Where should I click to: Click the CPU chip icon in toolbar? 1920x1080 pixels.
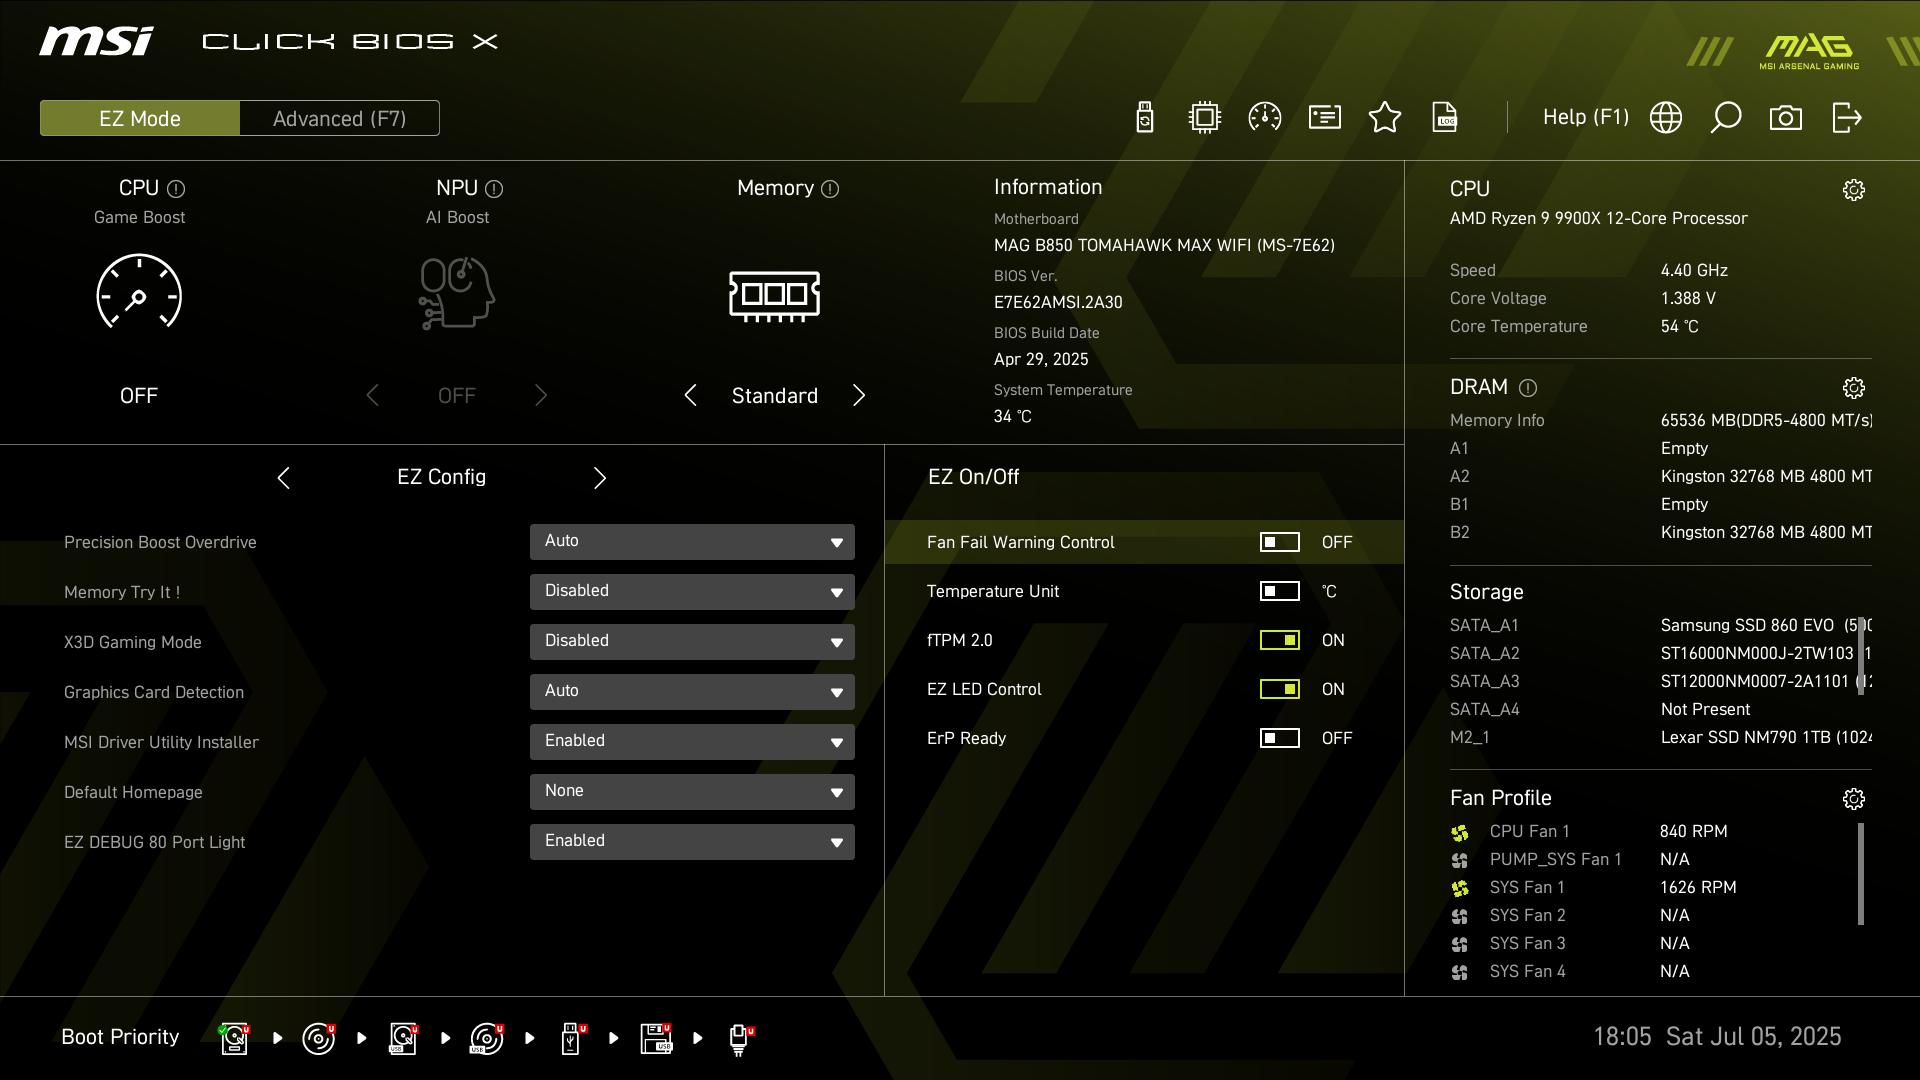pos(1205,117)
